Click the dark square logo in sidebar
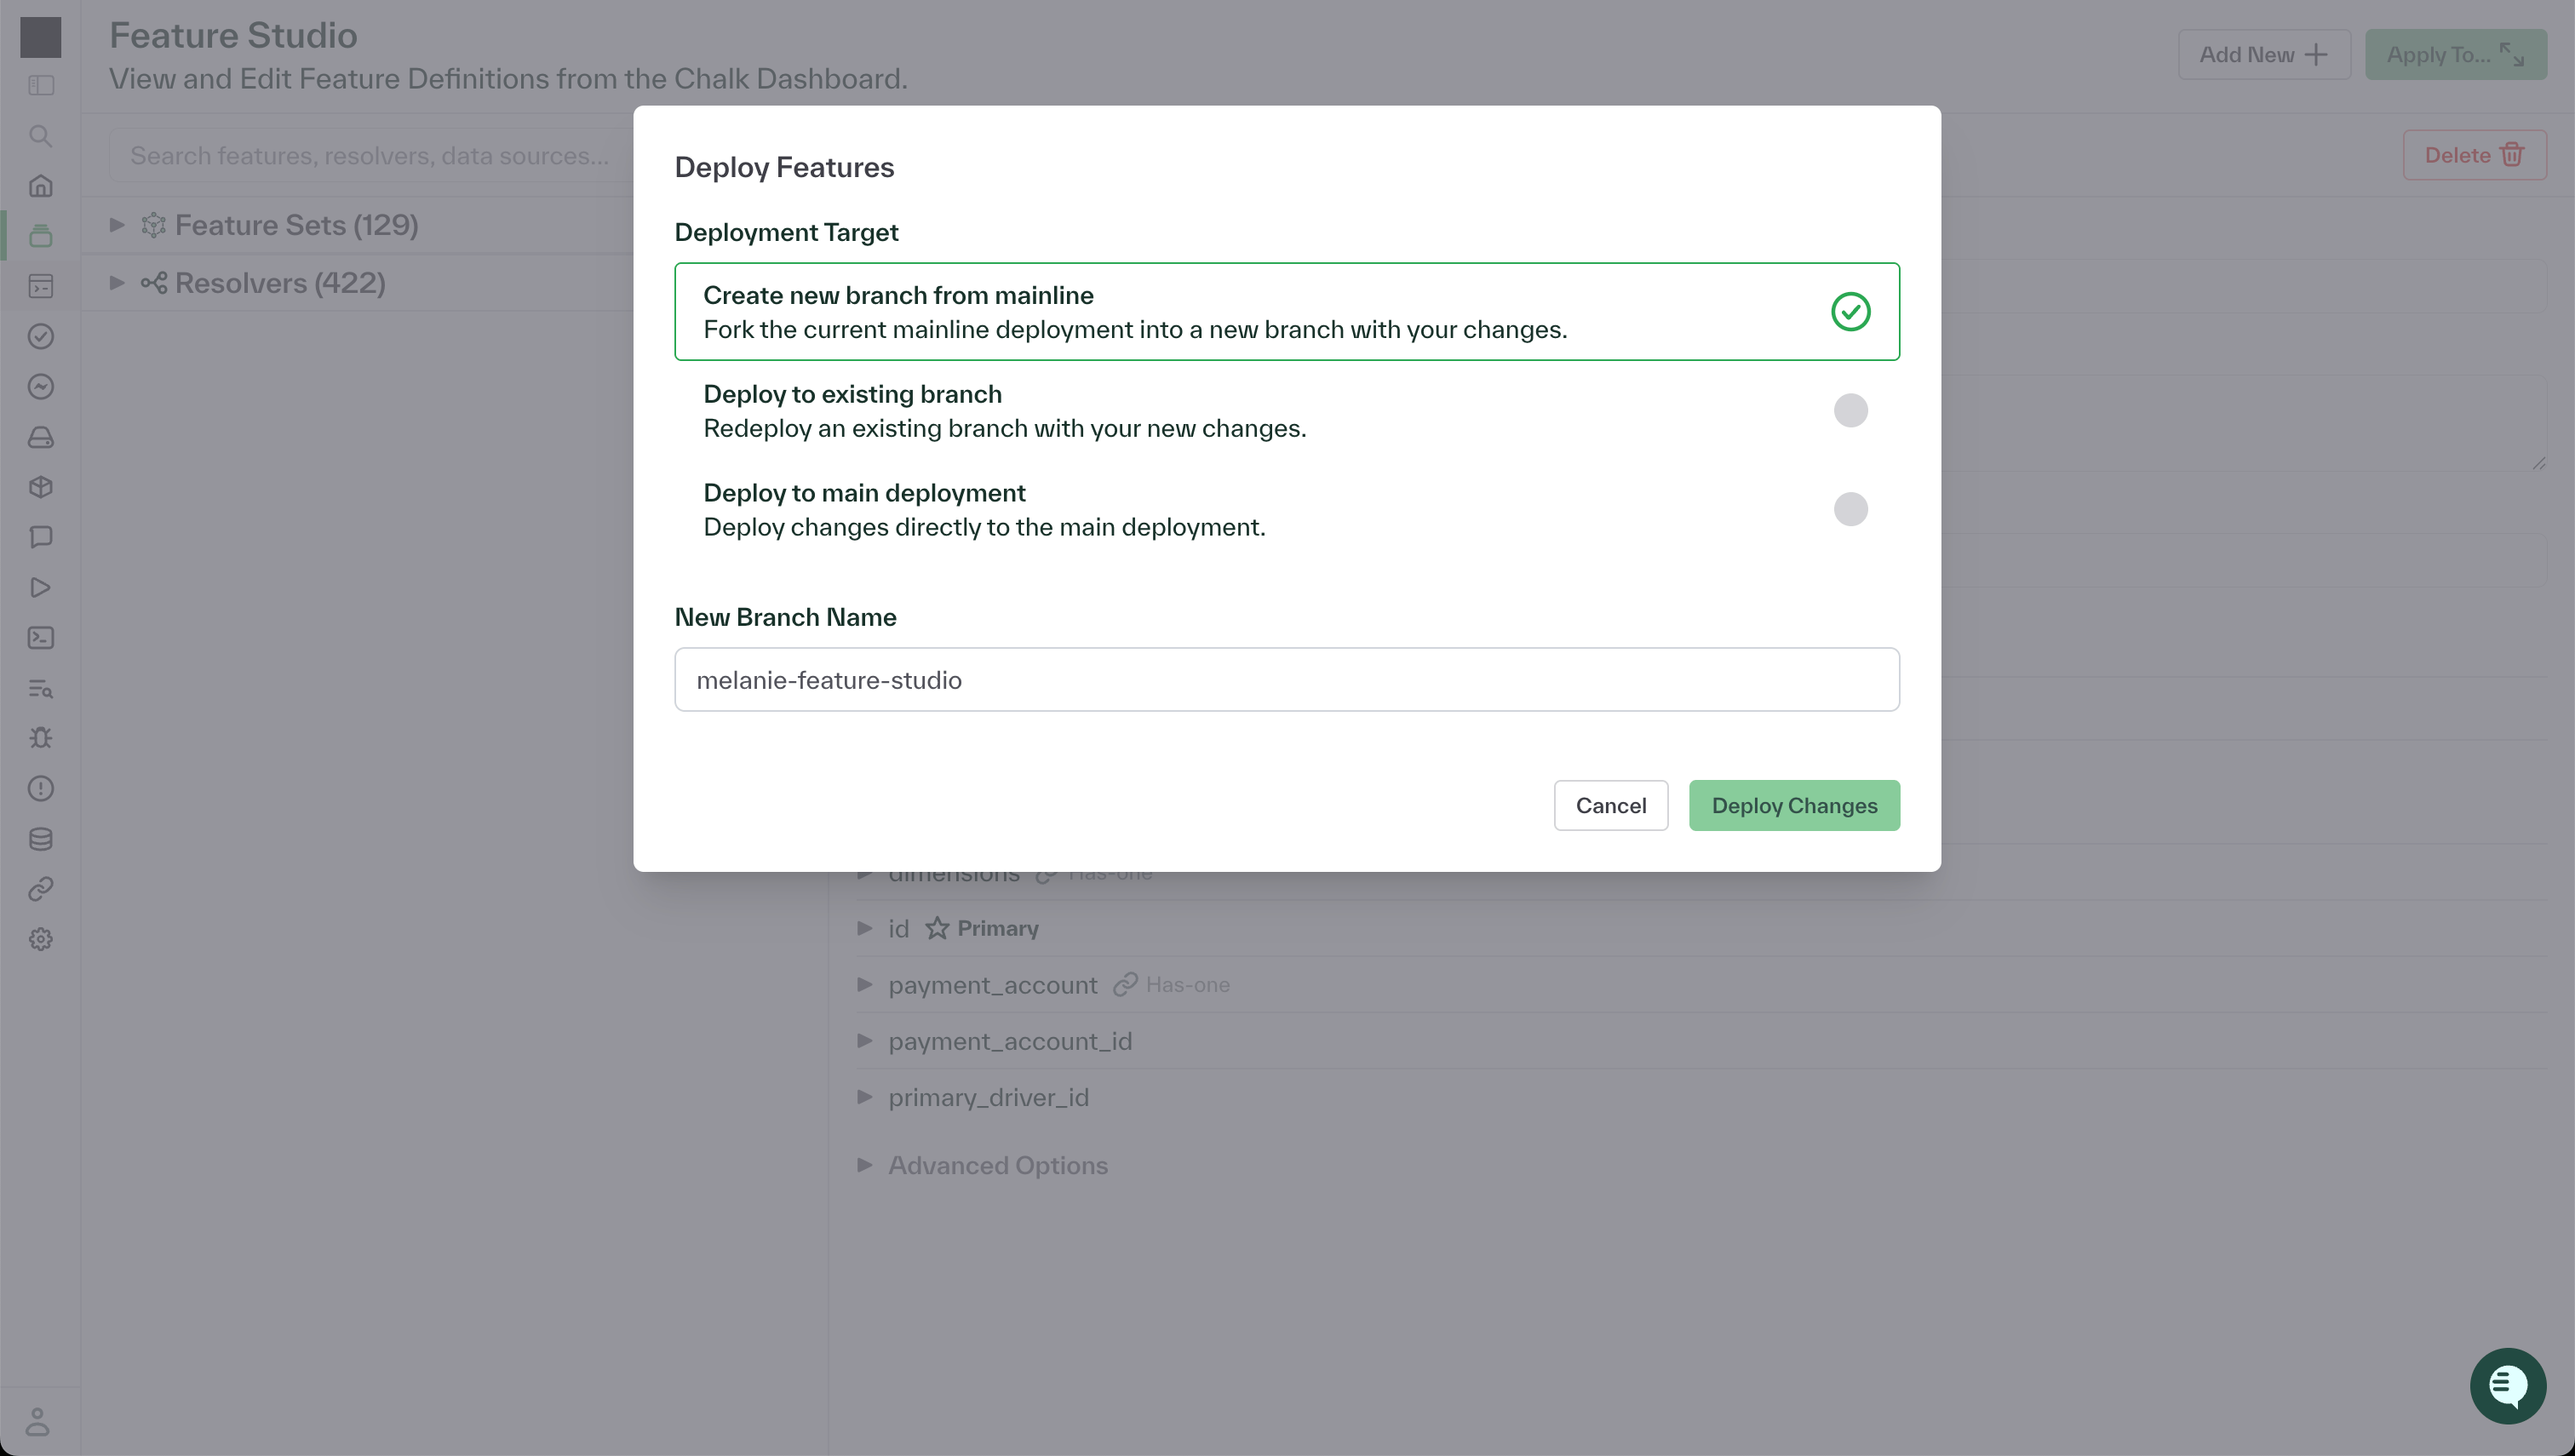Image resolution: width=2575 pixels, height=1456 pixels. pyautogui.click(x=41, y=37)
